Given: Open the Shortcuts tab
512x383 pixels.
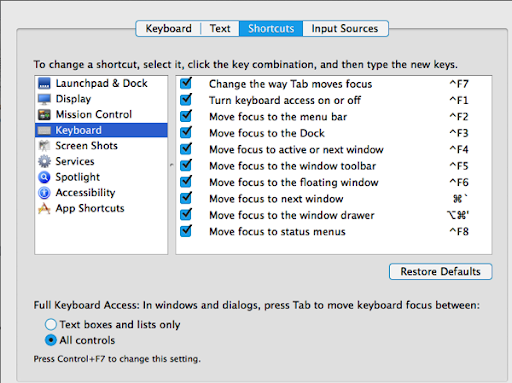Looking at the screenshot, I should [x=271, y=29].
